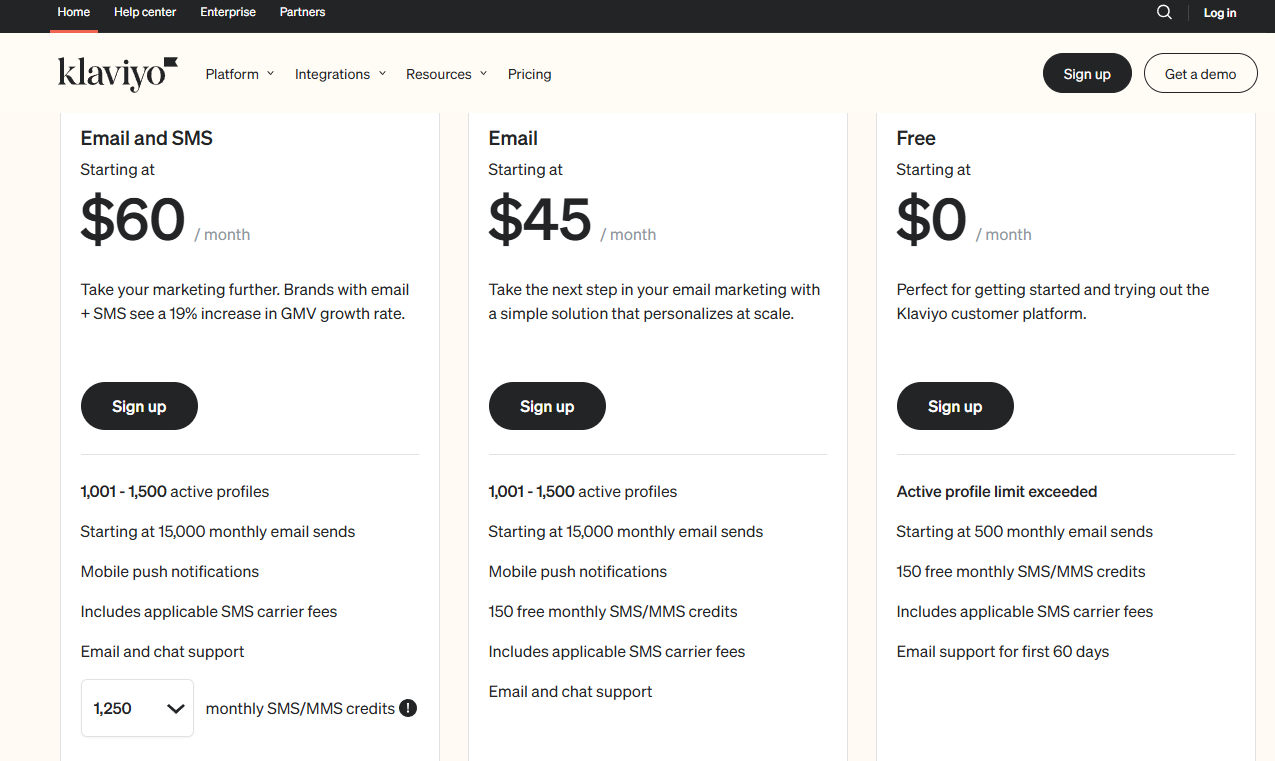Sign up for Email and SMS plan

pyautogui.click(x=139, y=406)
